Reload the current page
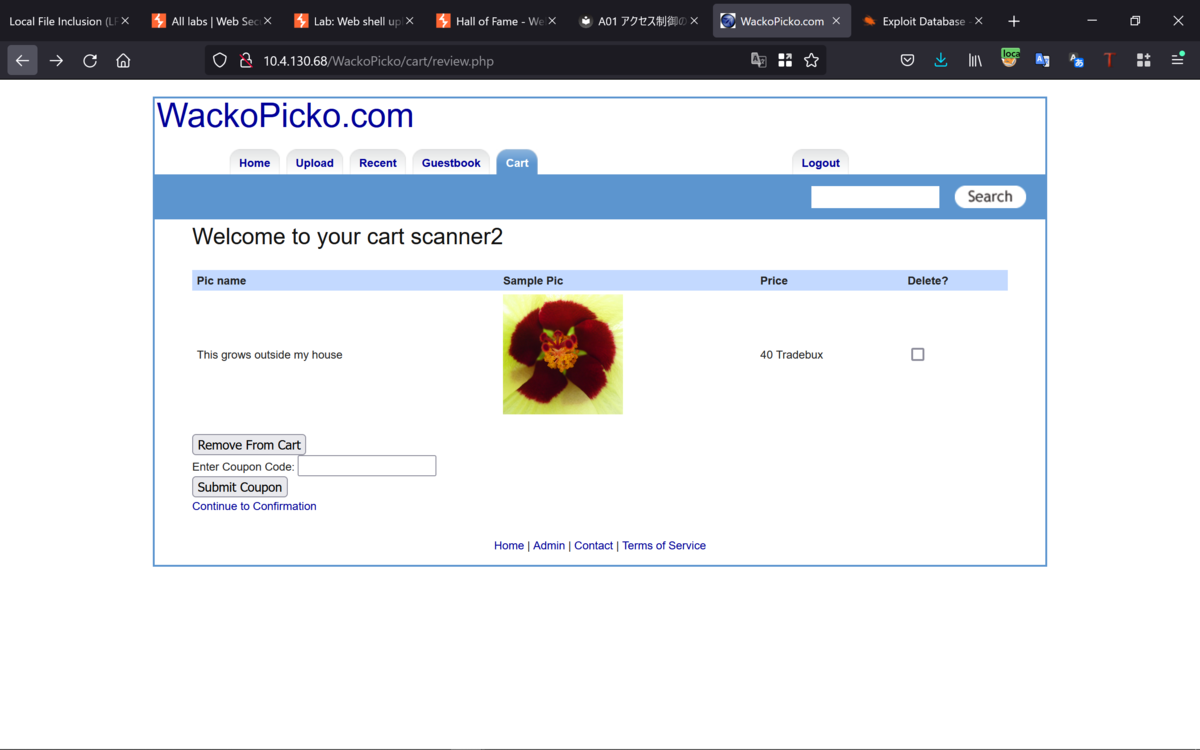 [90, 61]
